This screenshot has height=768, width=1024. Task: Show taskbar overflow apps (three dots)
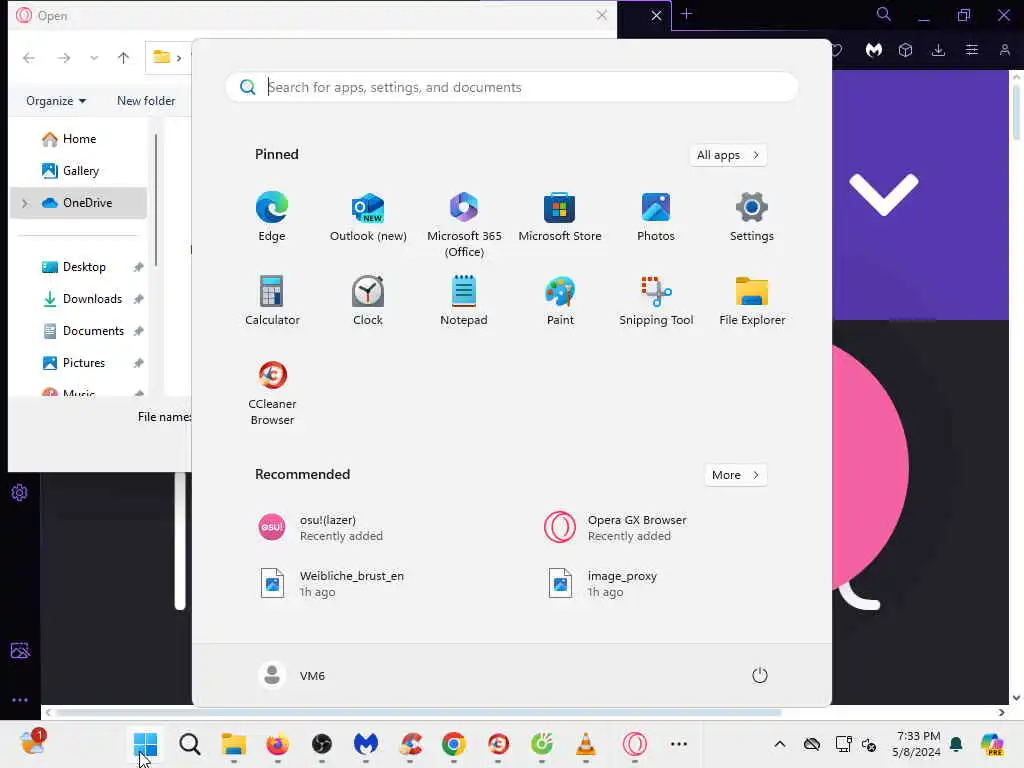tap(679, 744)
